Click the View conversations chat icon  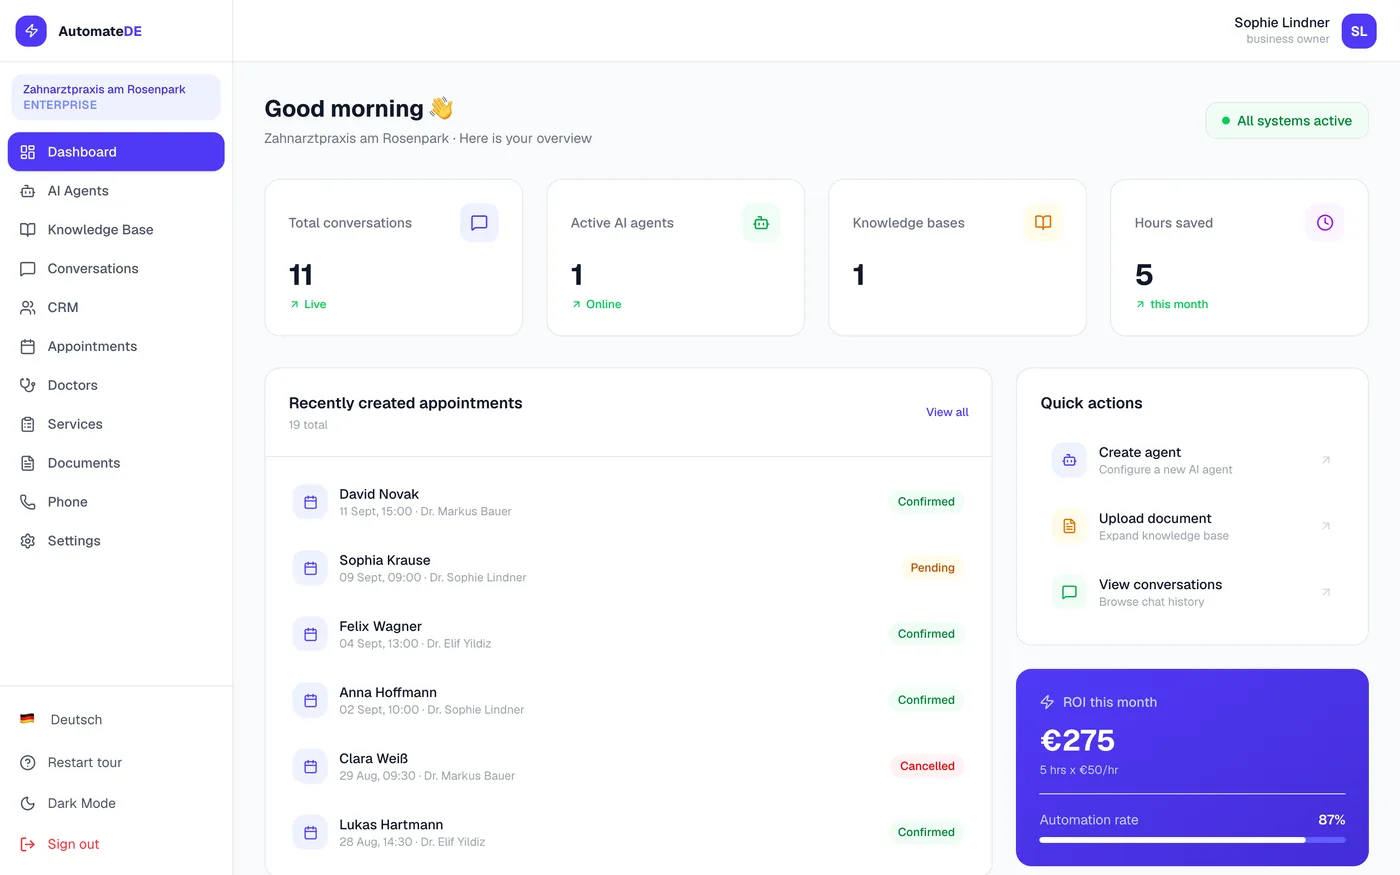point(1069,592)
